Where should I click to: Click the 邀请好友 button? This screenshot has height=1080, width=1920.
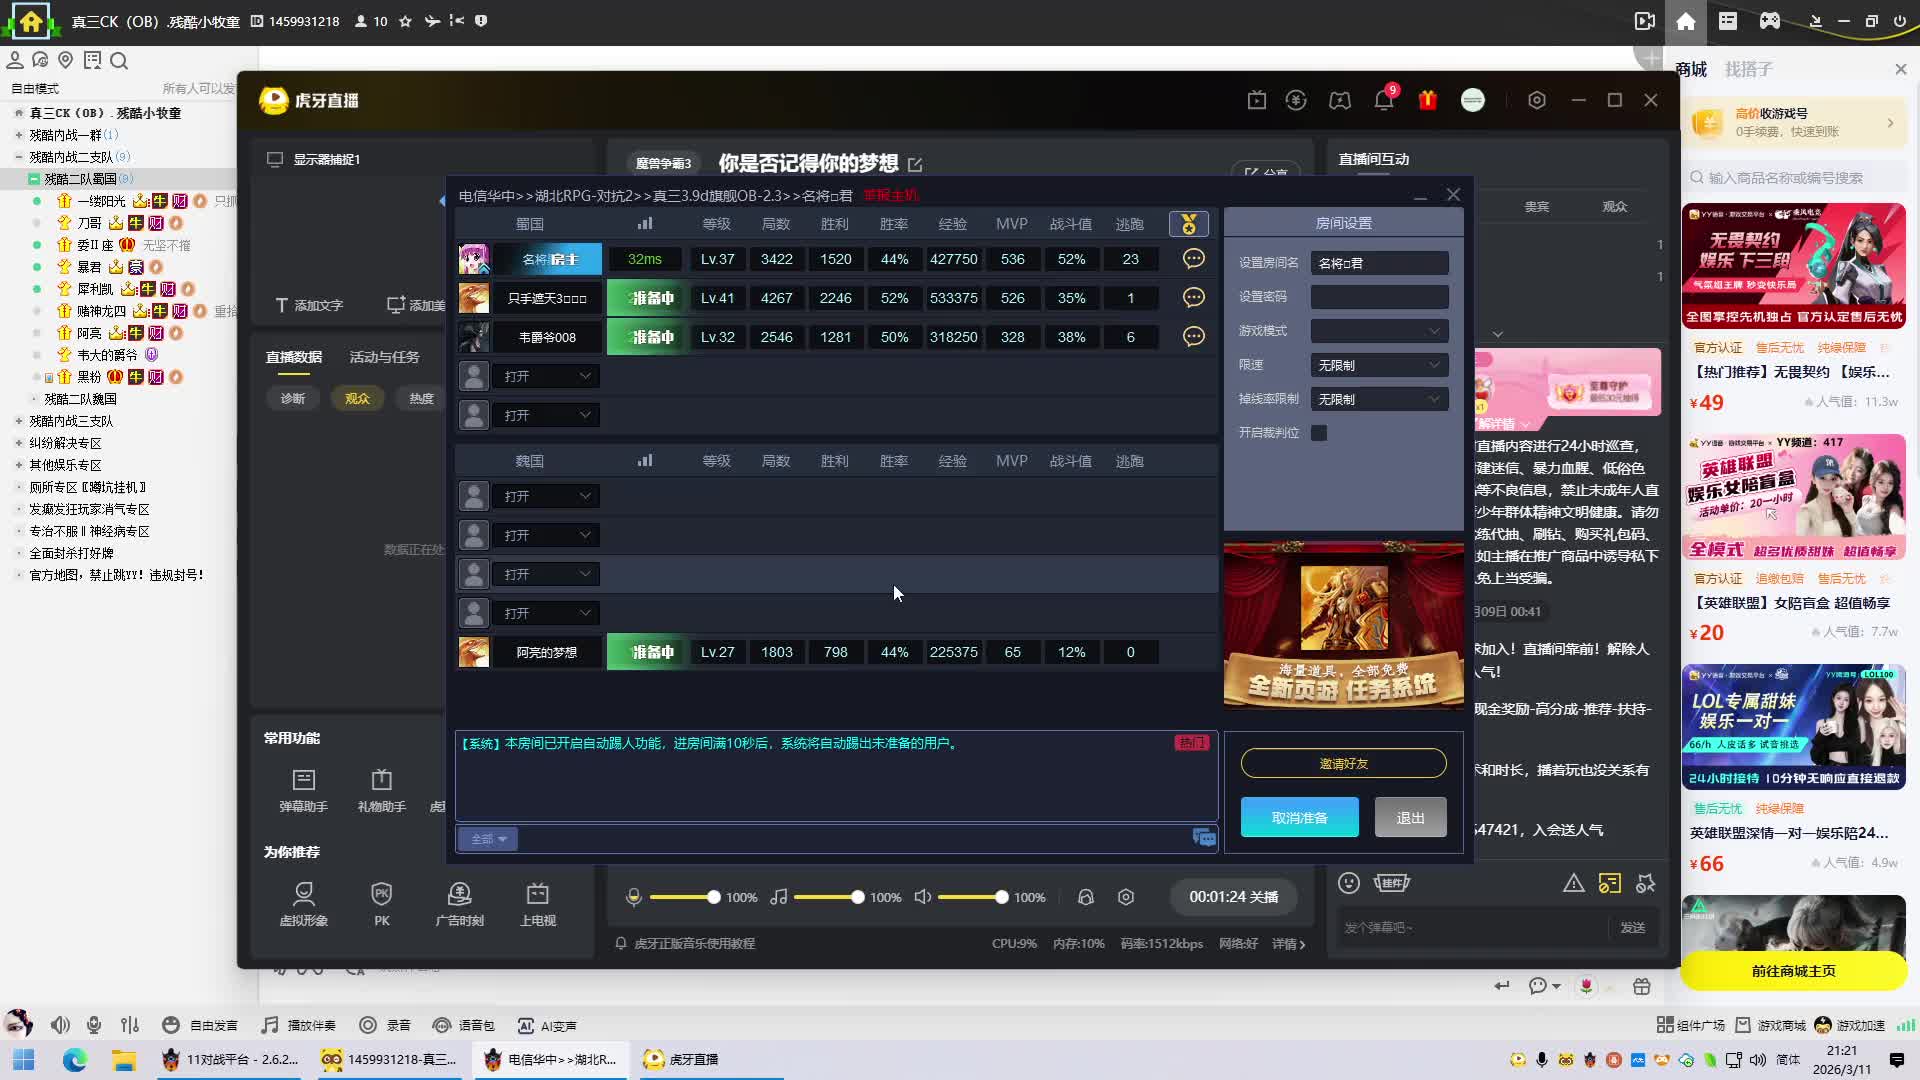1343,763
